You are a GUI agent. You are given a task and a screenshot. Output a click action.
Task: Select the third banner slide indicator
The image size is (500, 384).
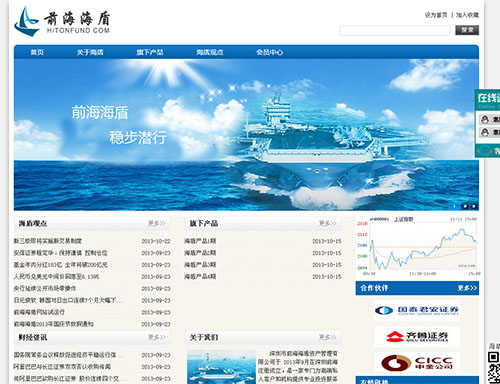click(474, 206)
